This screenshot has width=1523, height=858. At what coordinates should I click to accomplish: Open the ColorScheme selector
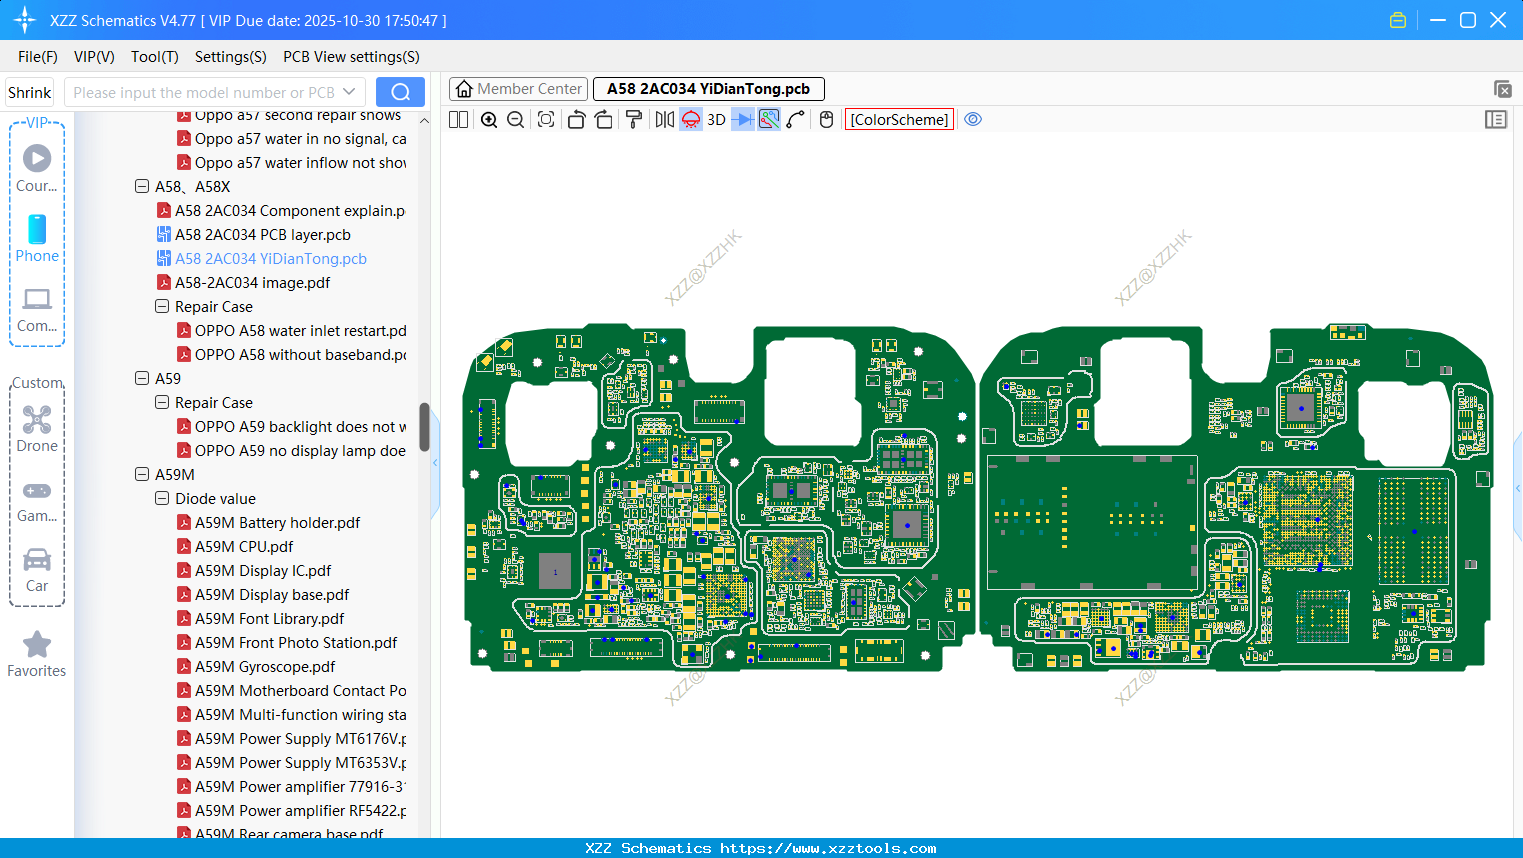point(899,120)
